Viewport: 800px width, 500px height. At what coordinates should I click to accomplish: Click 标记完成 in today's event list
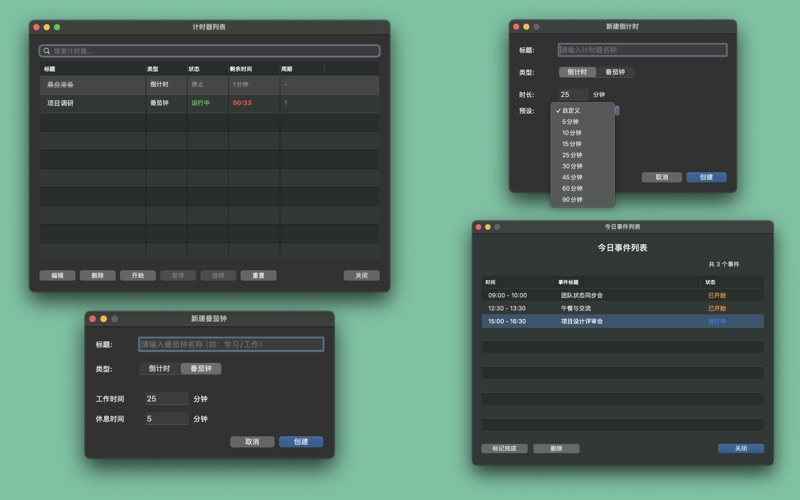pyautogui.click(x=504, y=449)
